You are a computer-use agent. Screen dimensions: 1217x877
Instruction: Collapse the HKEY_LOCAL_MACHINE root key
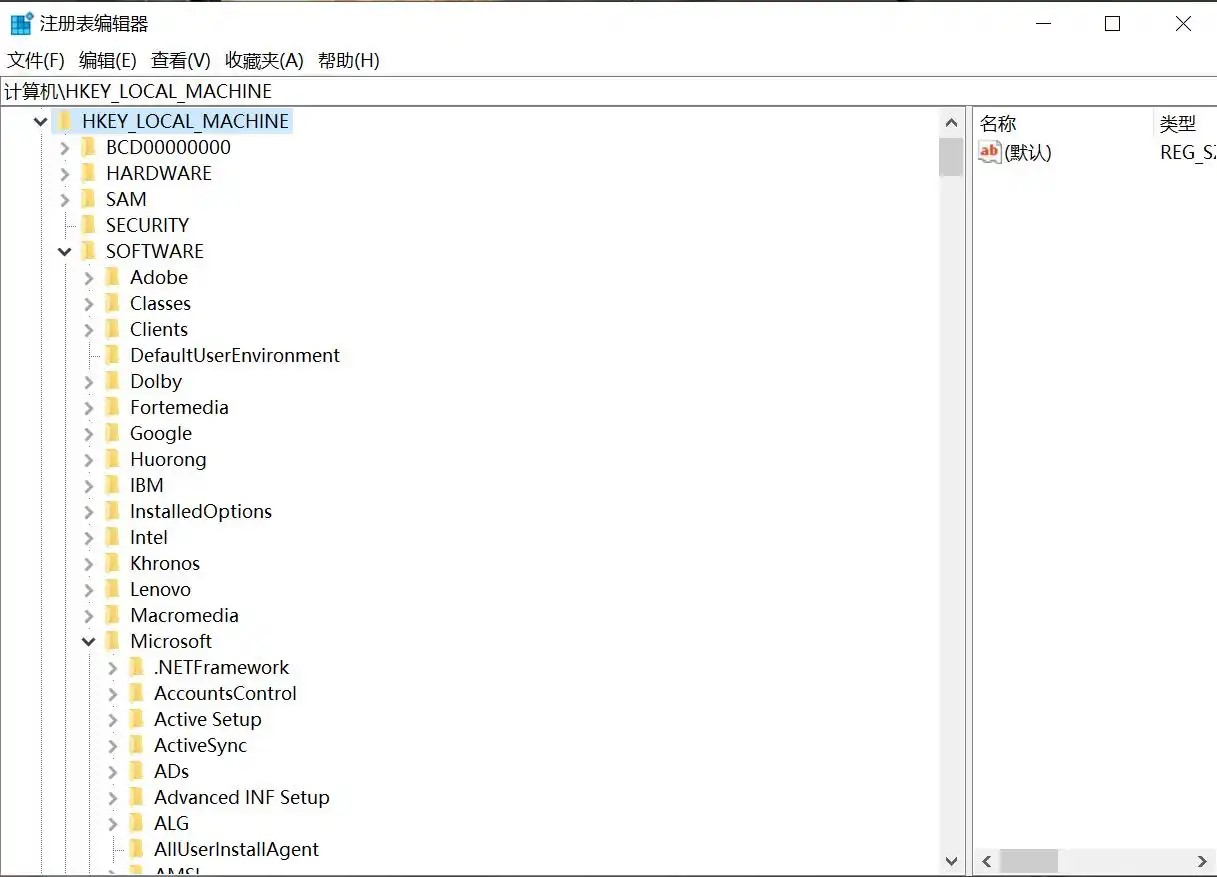pos(41,122)
